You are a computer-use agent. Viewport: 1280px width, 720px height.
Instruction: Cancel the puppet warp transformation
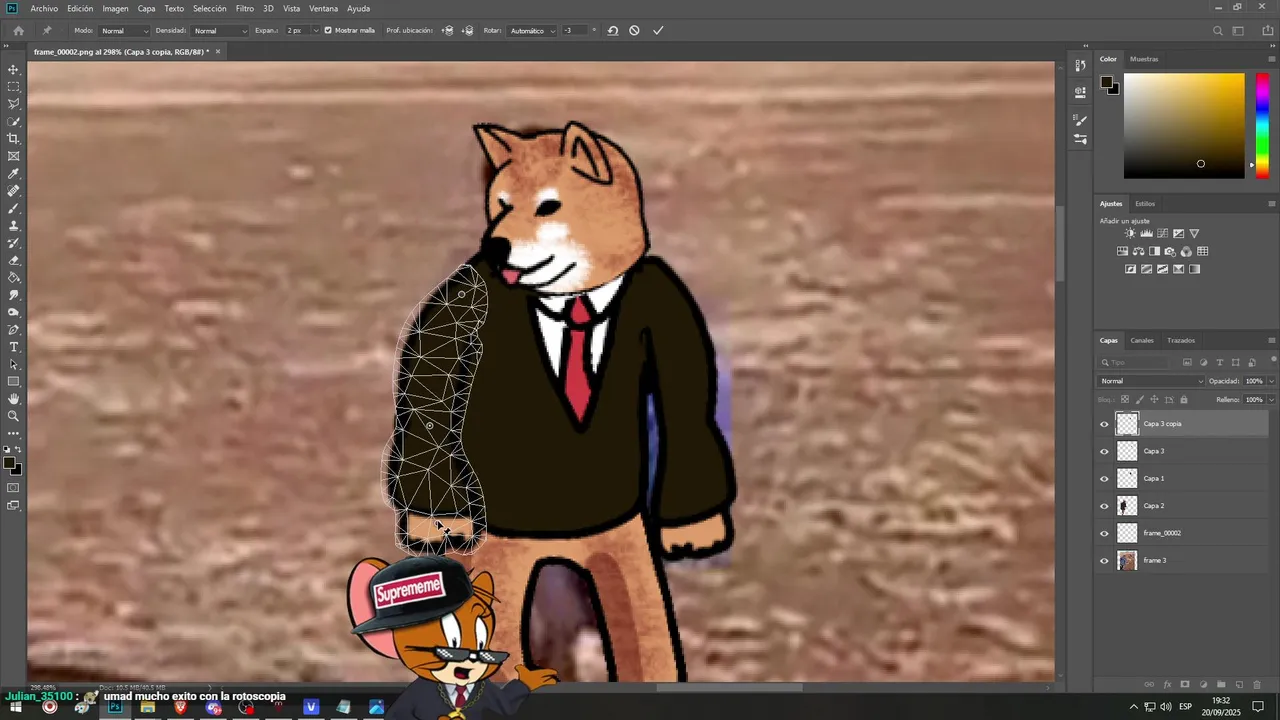(634, 30)
